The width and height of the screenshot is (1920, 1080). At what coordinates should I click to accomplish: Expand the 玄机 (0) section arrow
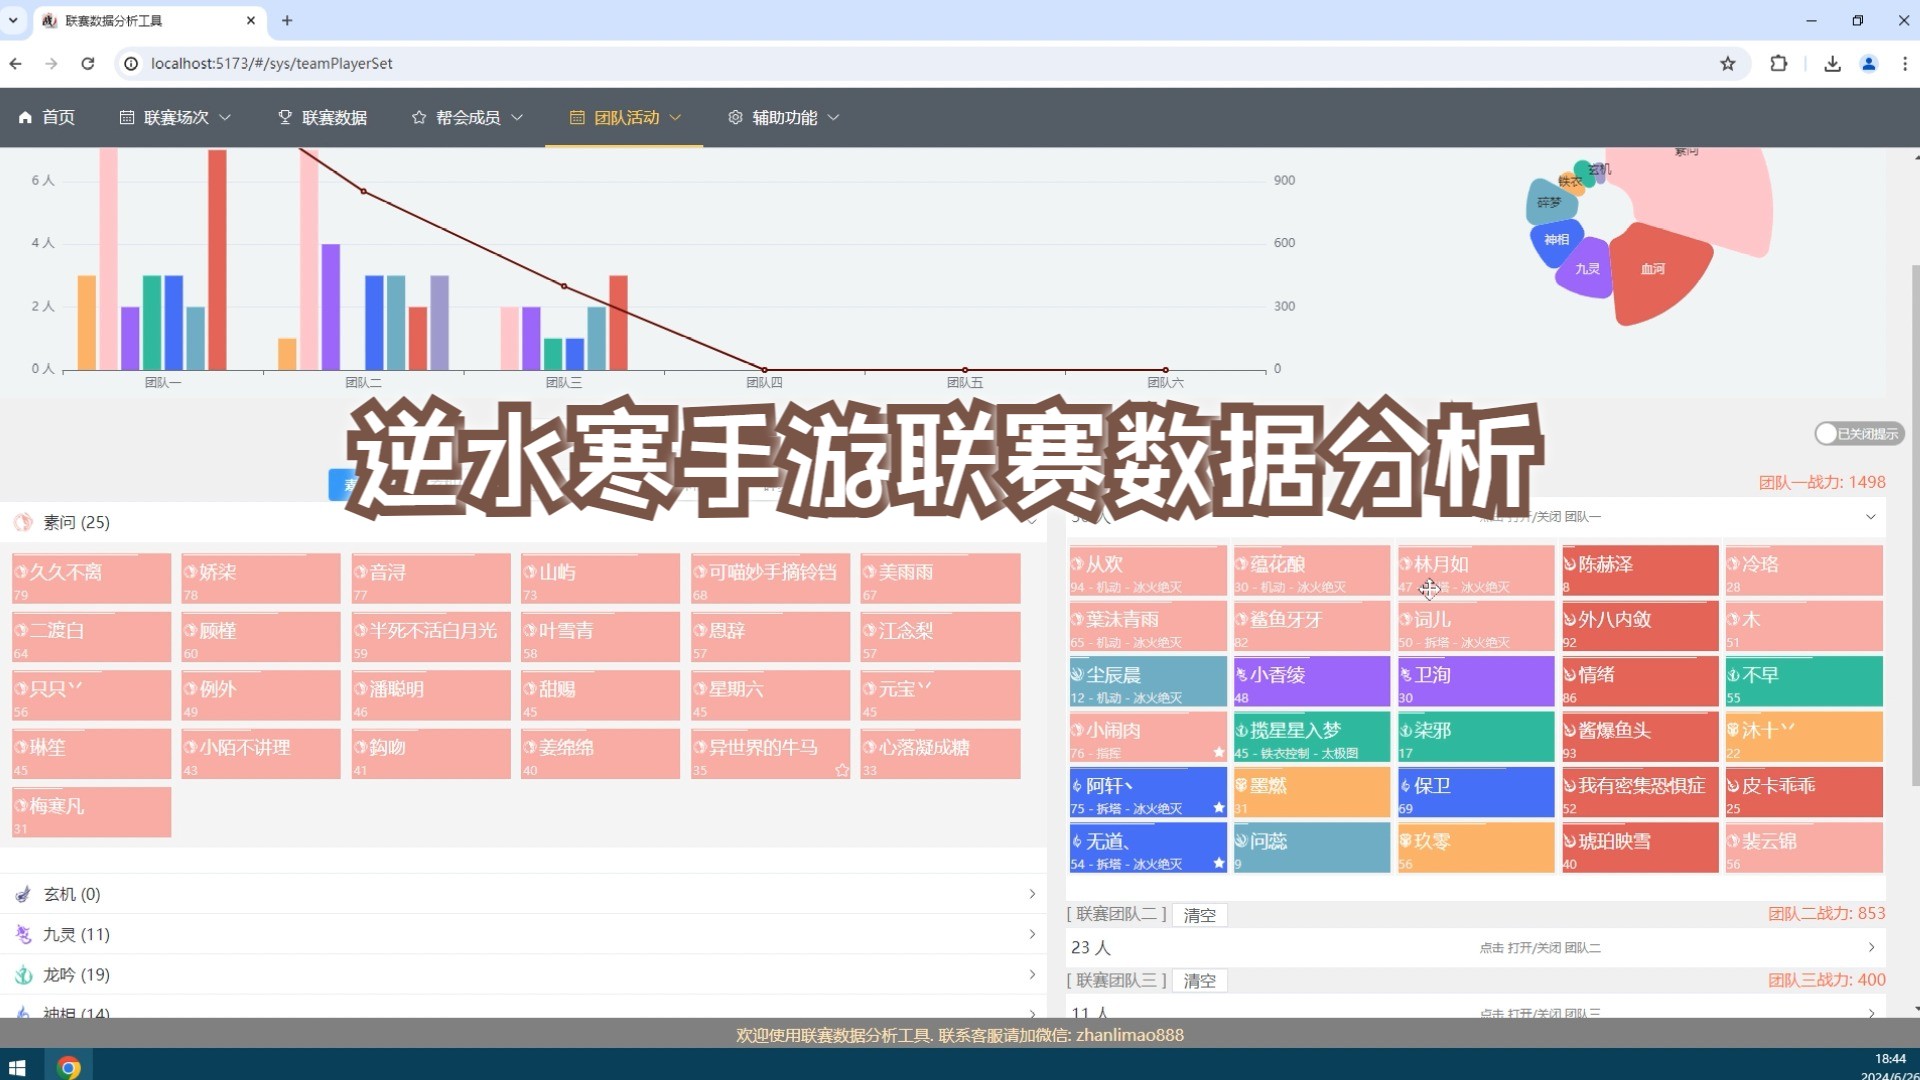1032,894
